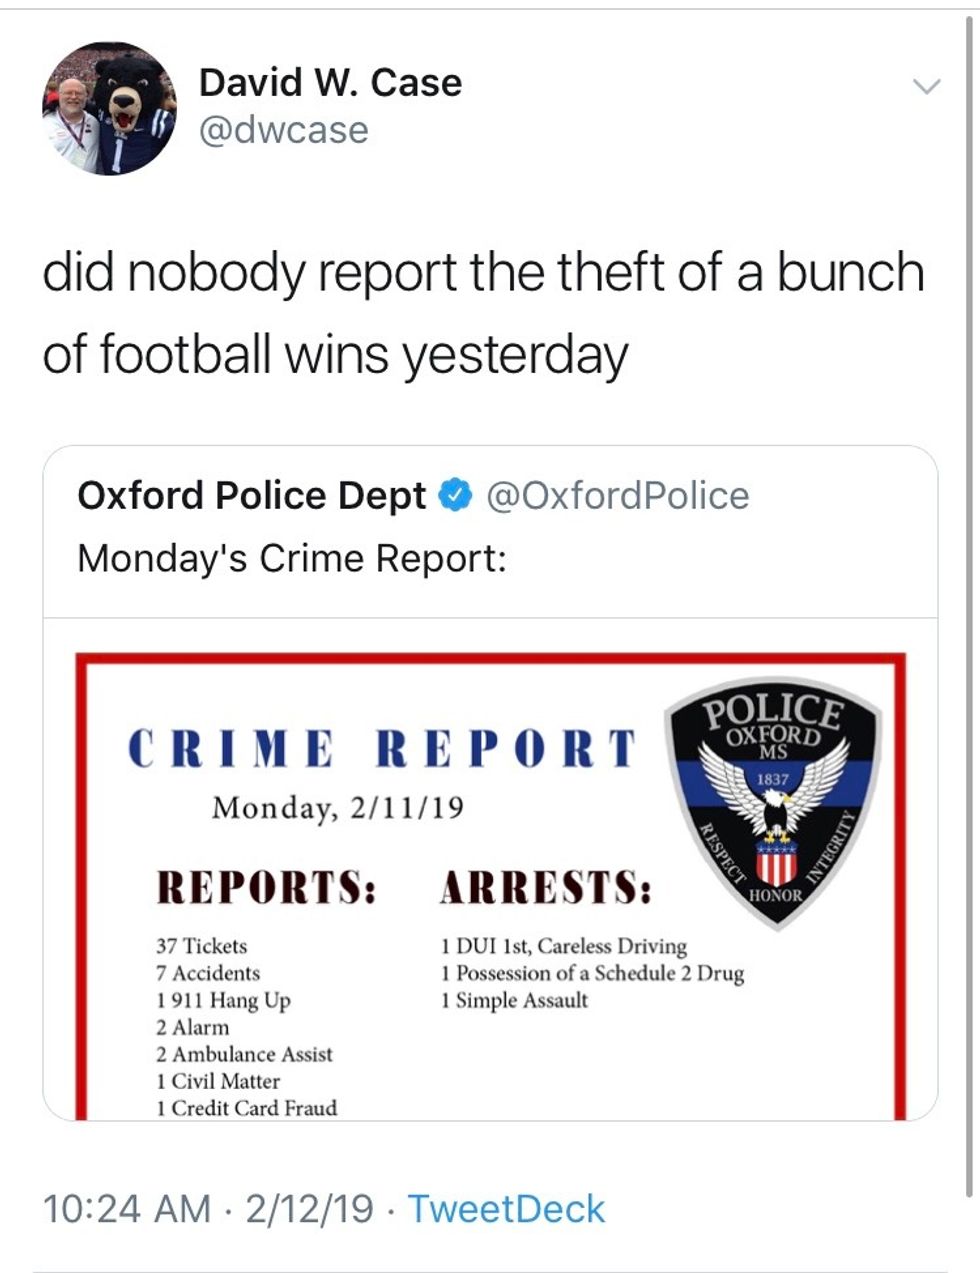Open the crime report image at its heading

point(382,748)
